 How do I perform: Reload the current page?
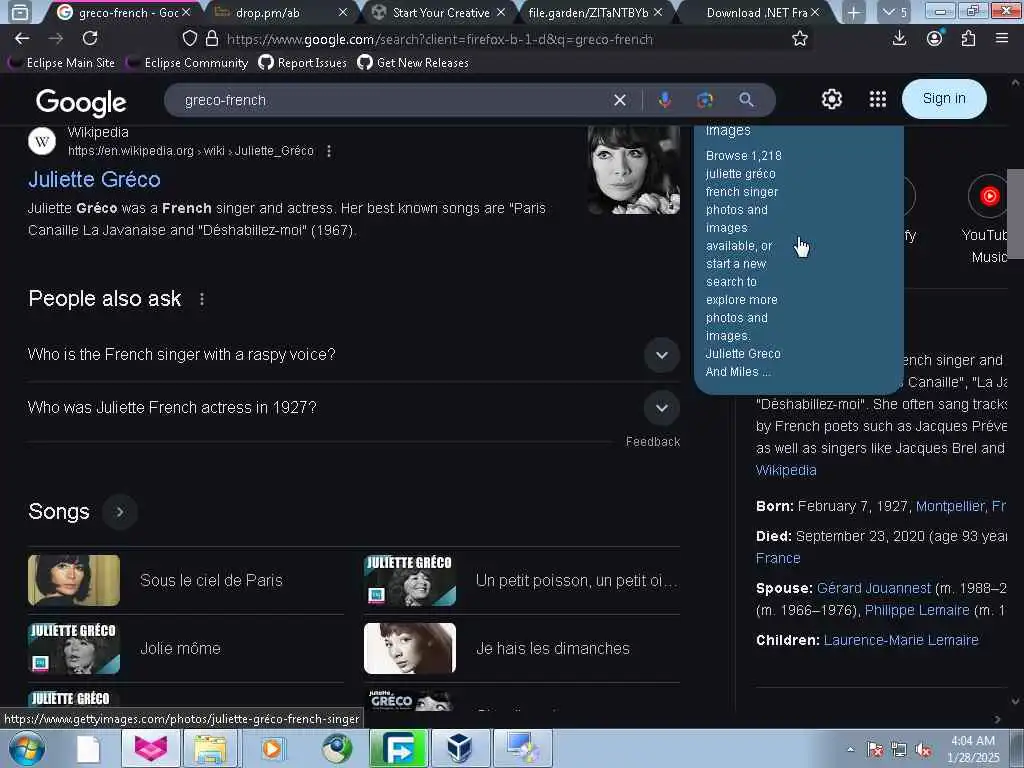click(x=90, y=39)
